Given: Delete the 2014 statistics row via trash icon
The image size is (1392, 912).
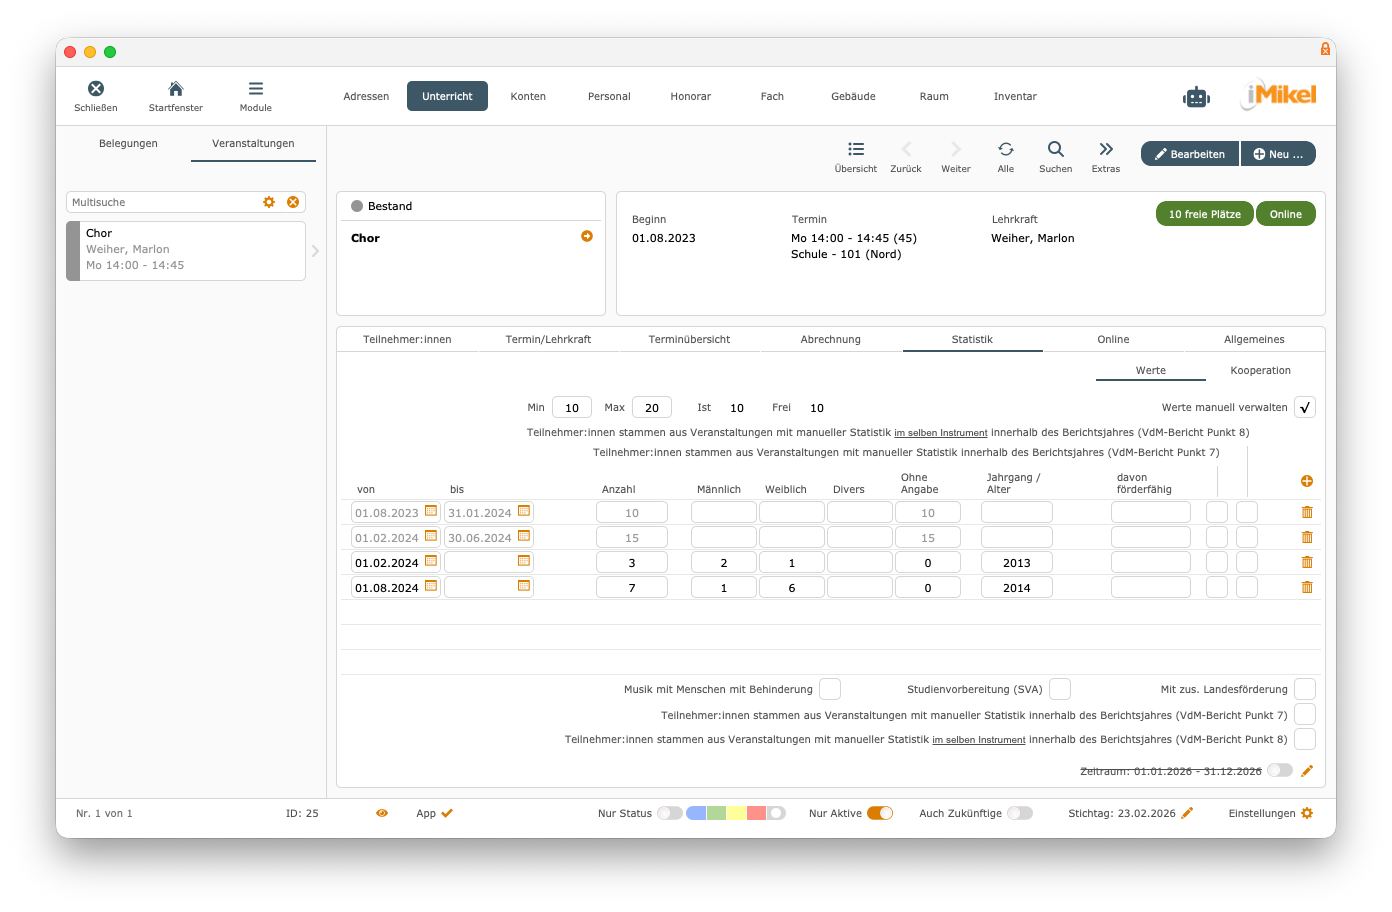Looking at the screenshot, I should 1307,587.
